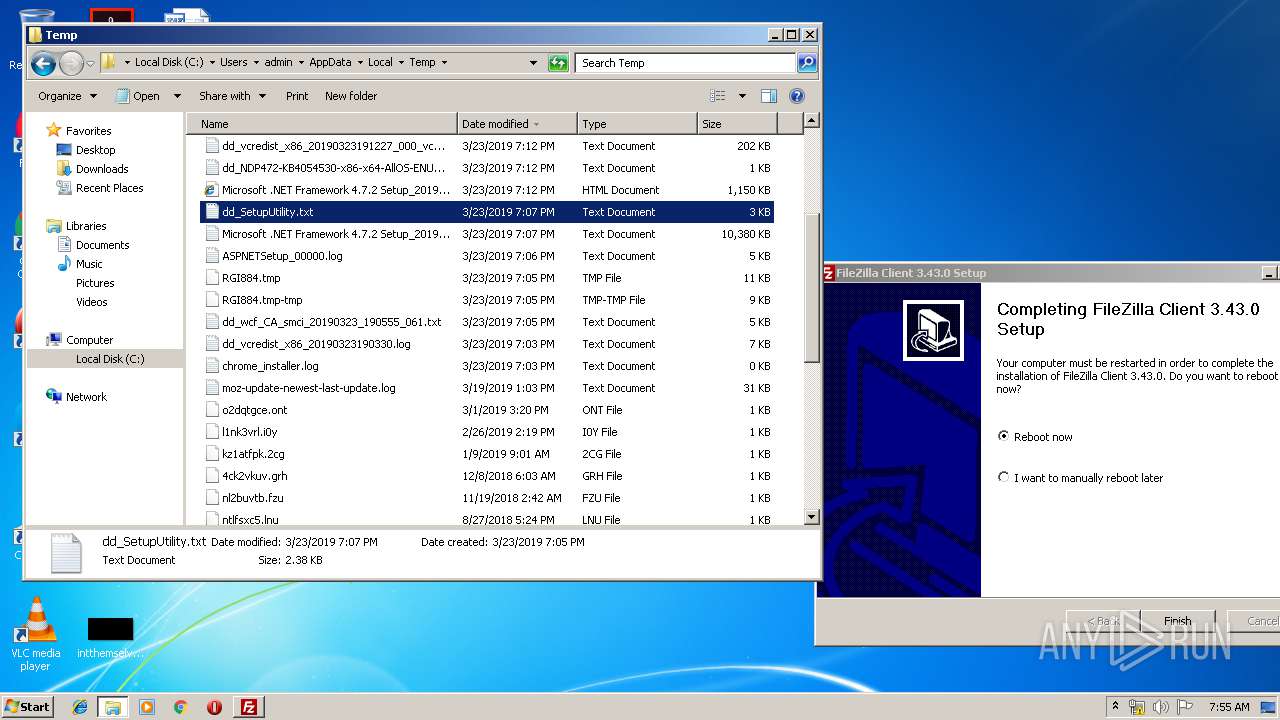This screenshot has width=1280, height=720.
Task: Select Documents library in navigation pane
Action: tap(102, 245)
